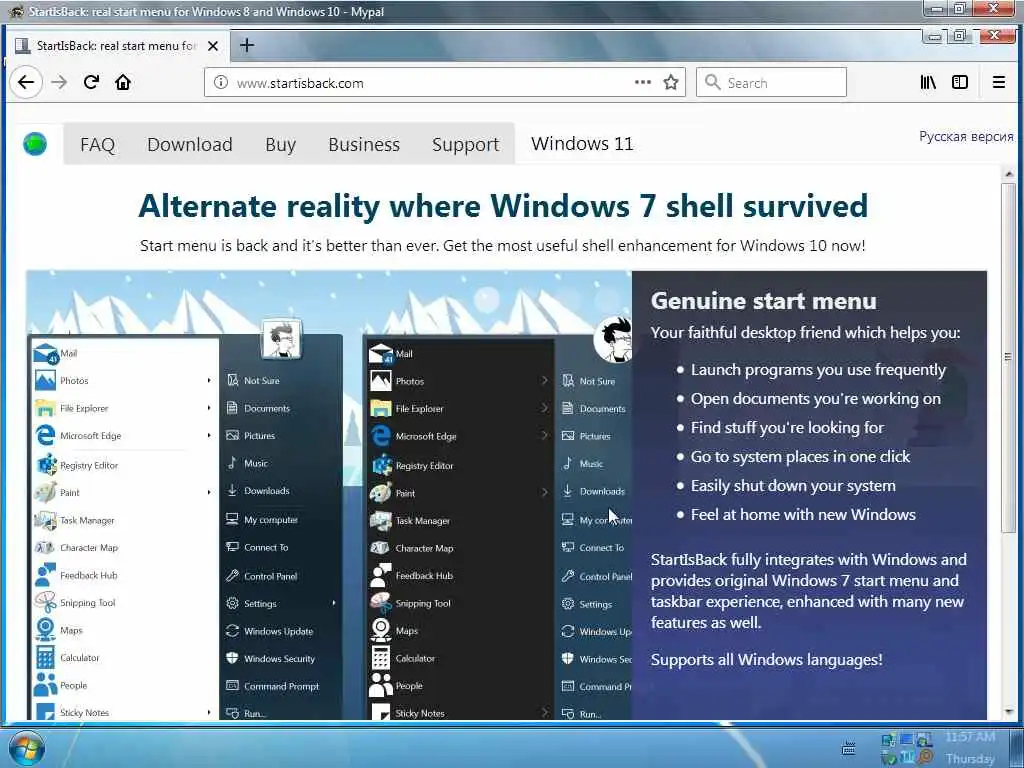
Task: Click Control Panel in light menu
Action: (270, 576)
